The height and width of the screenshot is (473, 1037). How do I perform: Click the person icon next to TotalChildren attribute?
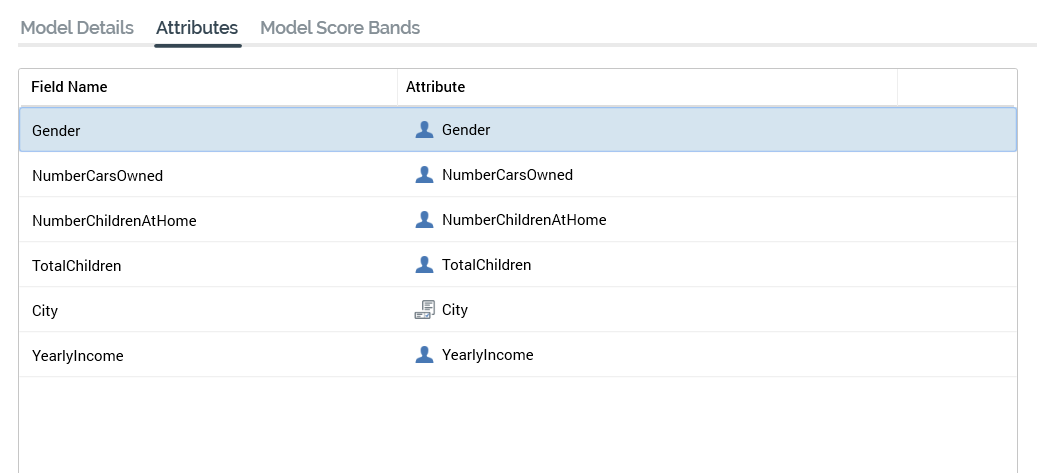[x=424, y=265]
